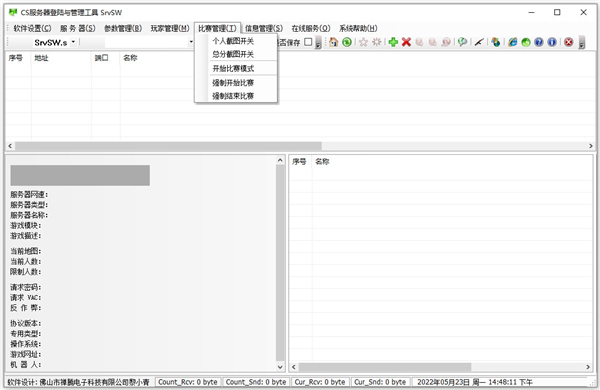Image resolution: width=600 pixels, height=390 pixels.
Task: Open the 在线服务(O) menu
Action: [310, 28]
